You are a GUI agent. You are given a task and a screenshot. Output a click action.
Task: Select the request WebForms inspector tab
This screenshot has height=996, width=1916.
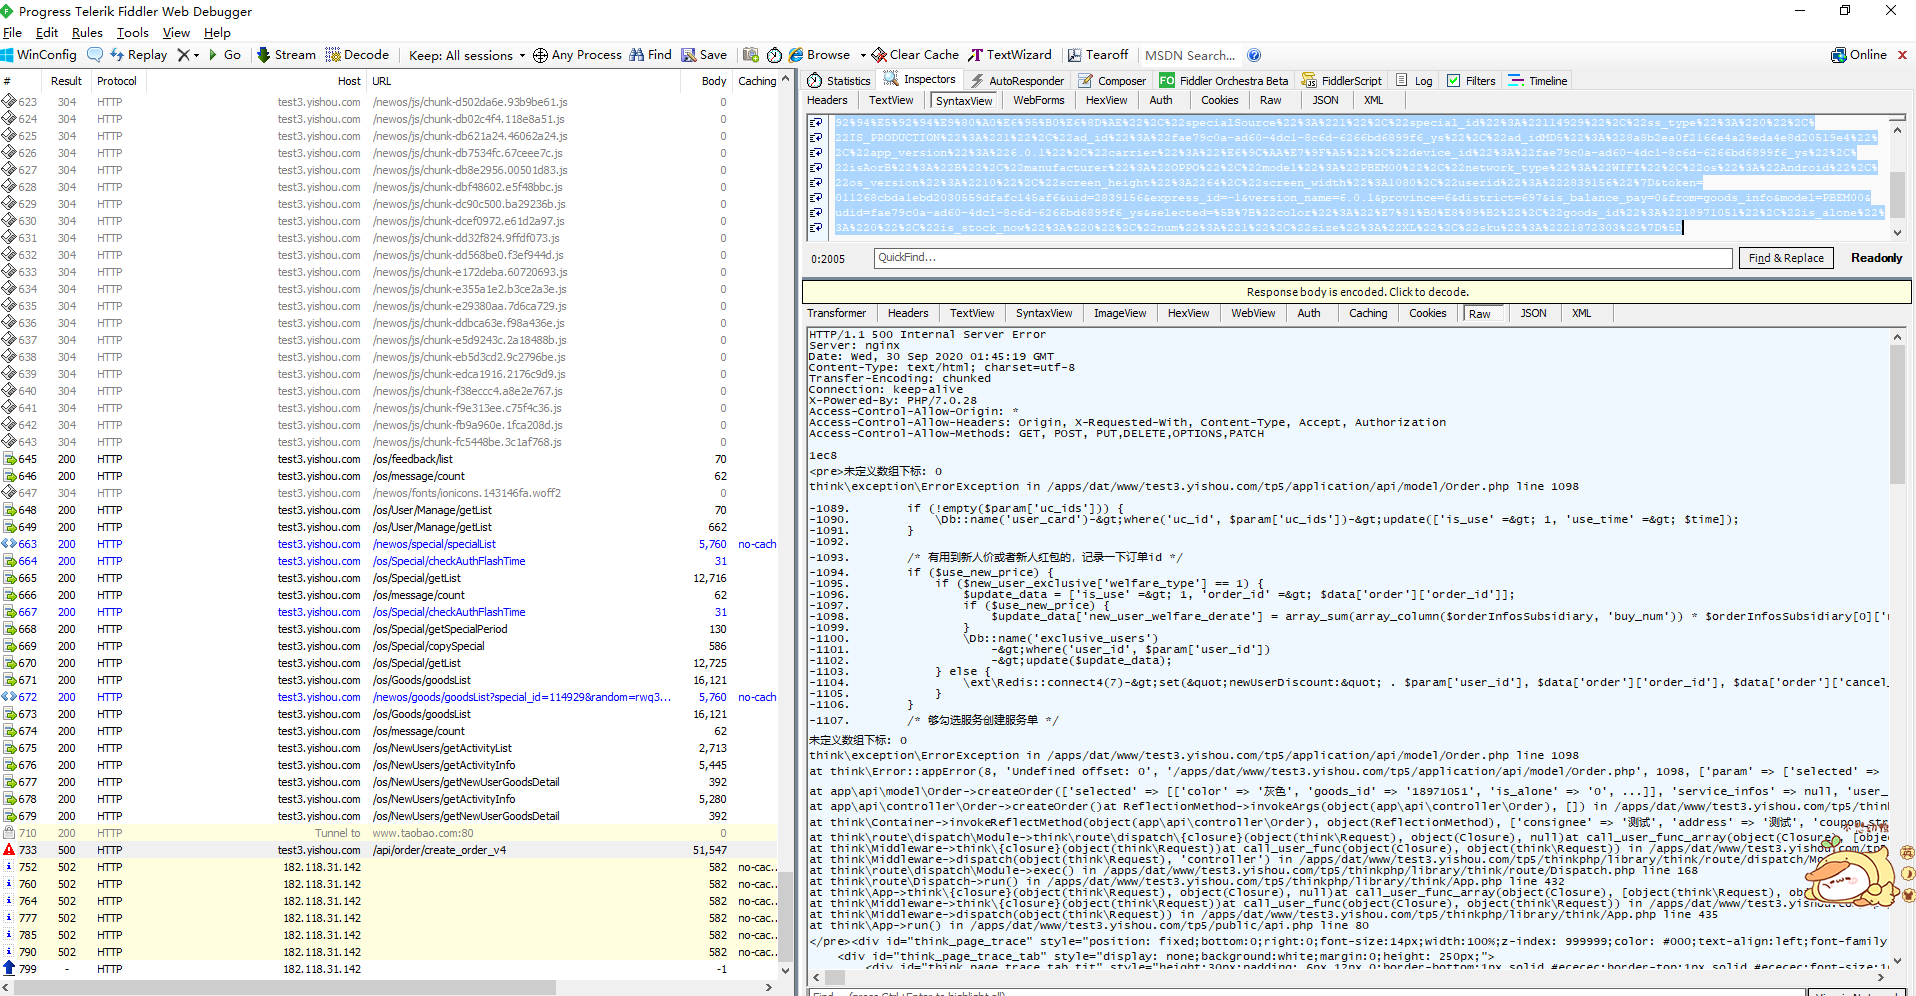point(1038,100)
